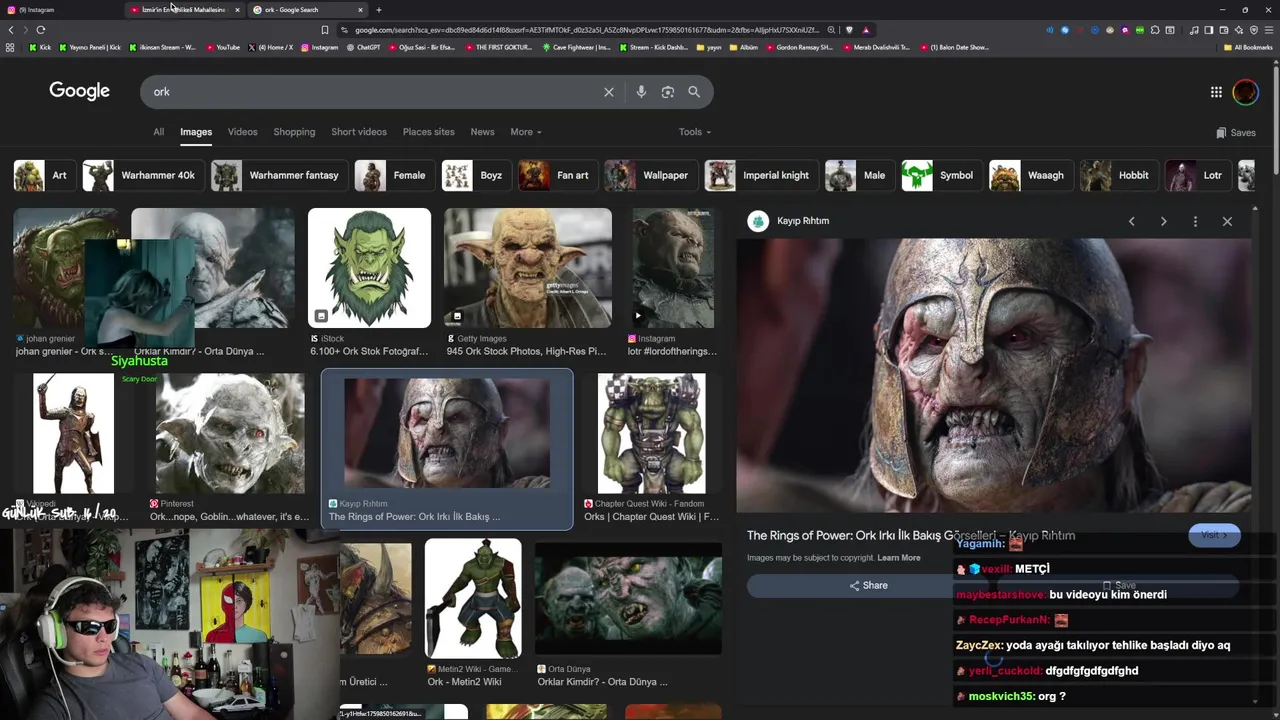Filter images by Imperial knight chip
The image size is (1280, 720).
760,175
